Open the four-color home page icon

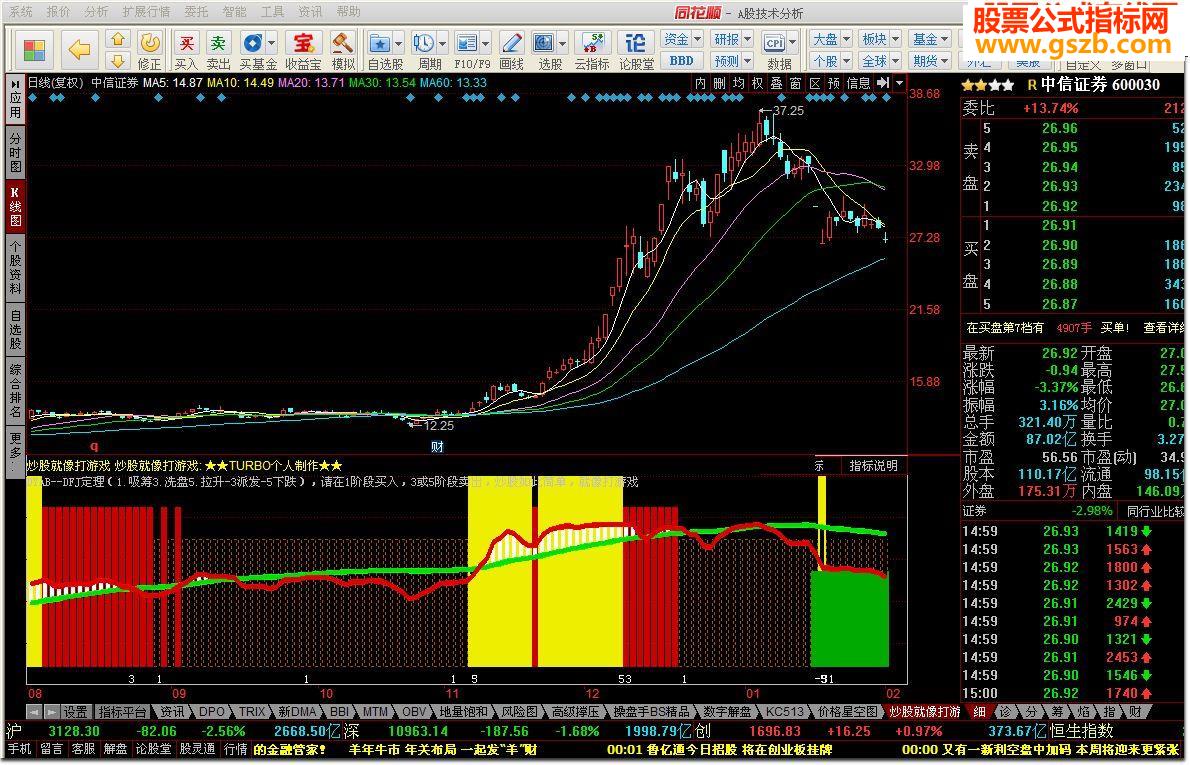click(x=34, y=50)
